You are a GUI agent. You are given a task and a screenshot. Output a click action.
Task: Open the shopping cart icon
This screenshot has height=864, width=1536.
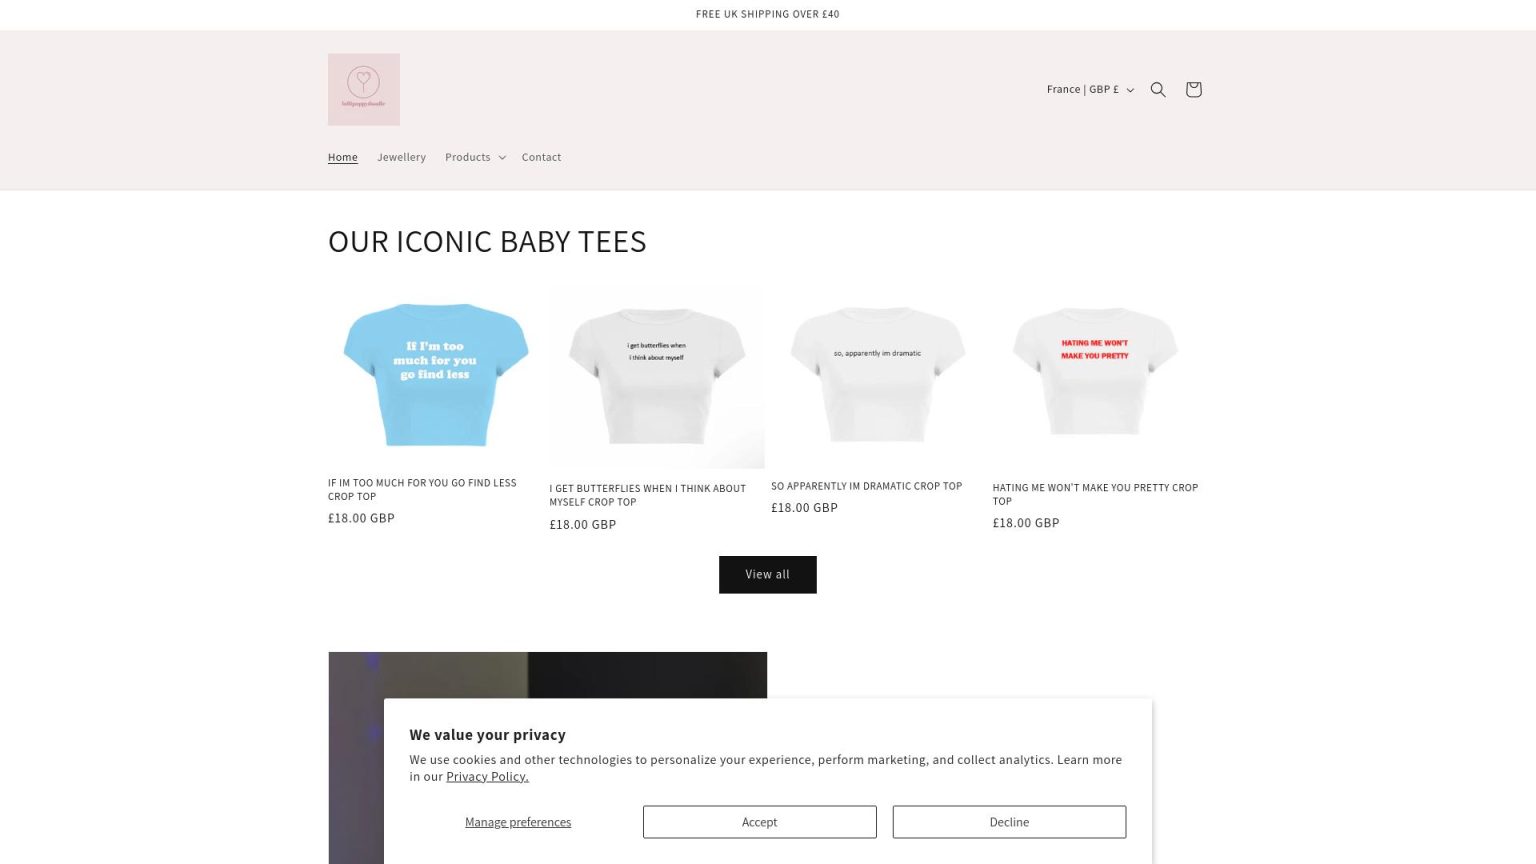click(x=1193, y=90)
